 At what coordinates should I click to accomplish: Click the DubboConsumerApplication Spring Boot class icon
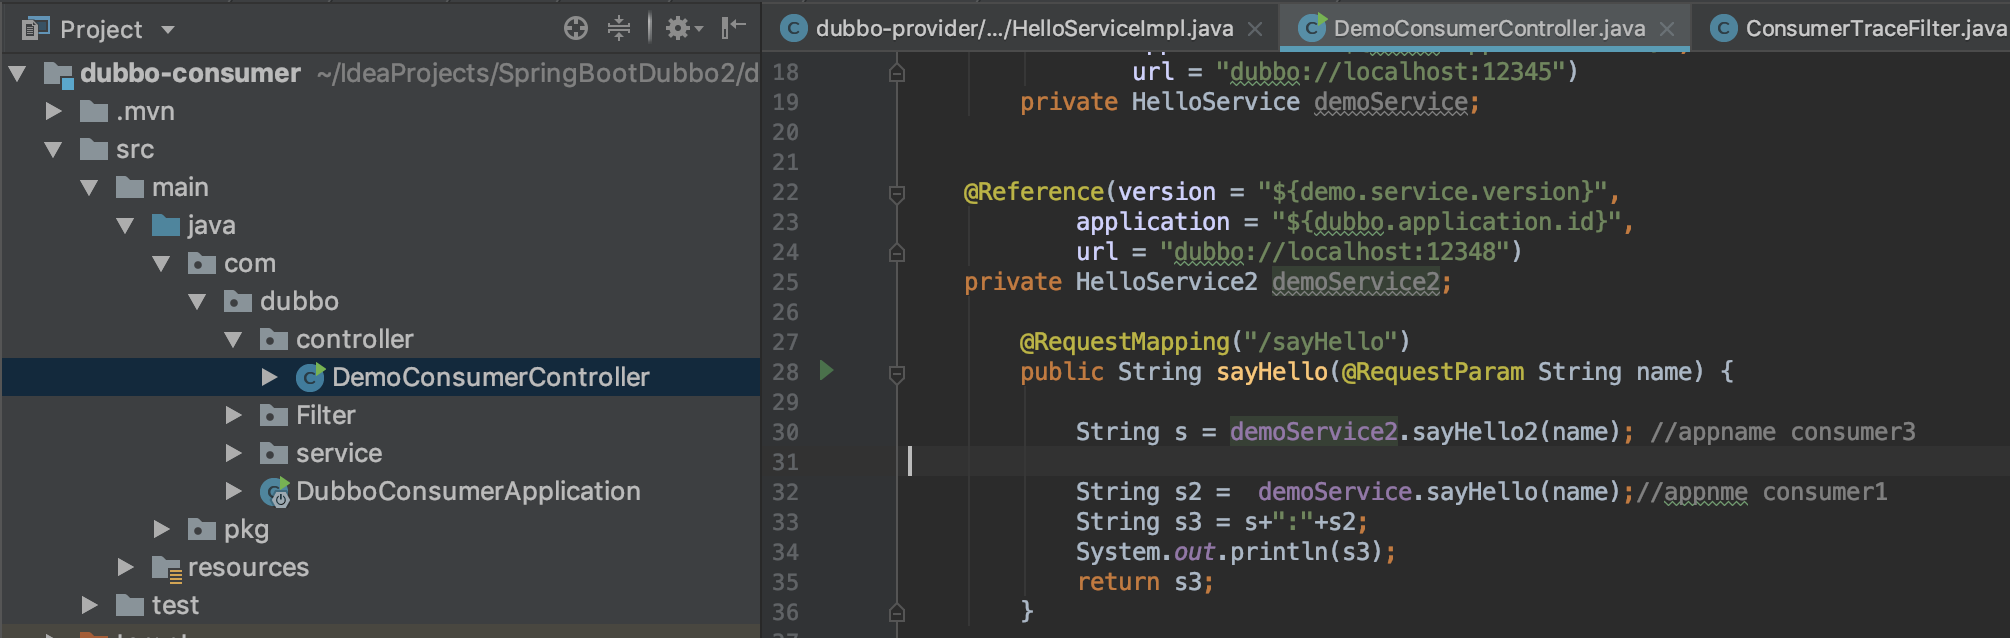tap(274, 491)
